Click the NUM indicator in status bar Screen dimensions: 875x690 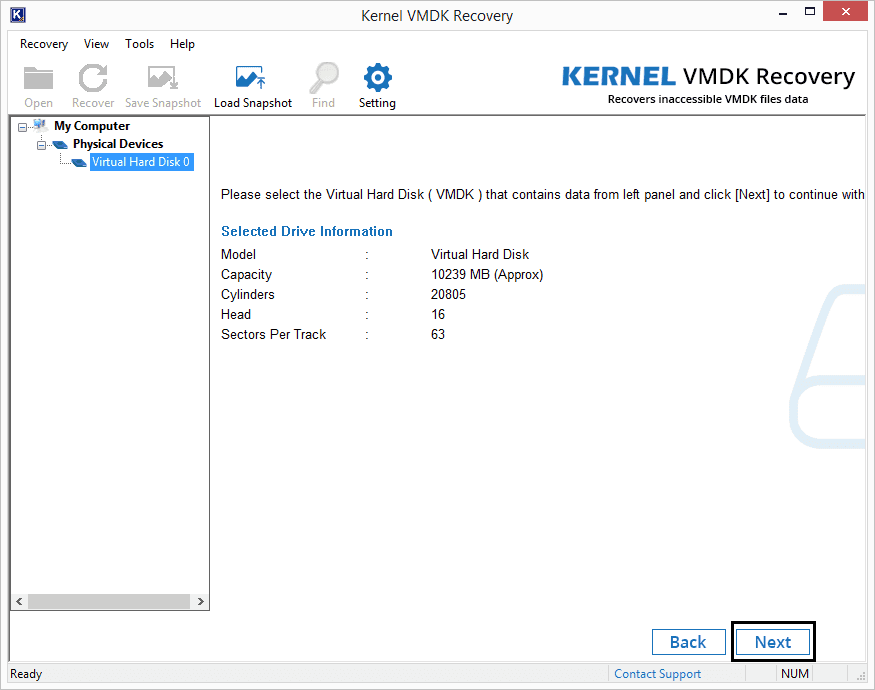(x=795, y=674)
